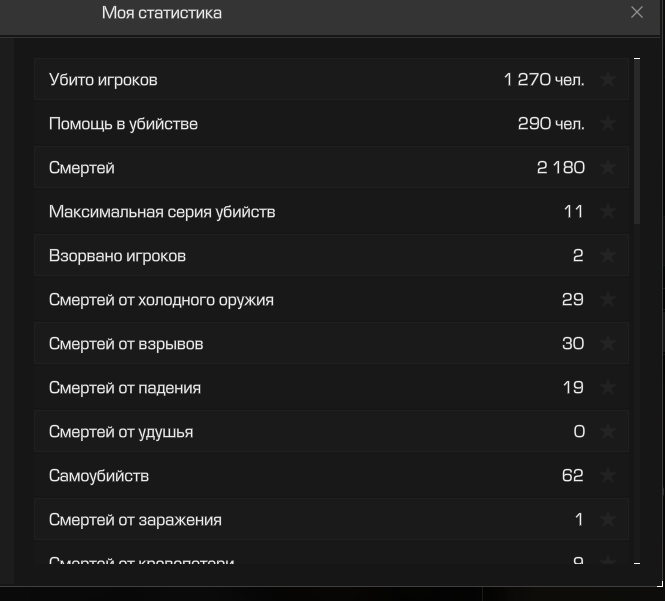665x601 pixels.
Task: Toggle favorite star for Убито игроков
Action: click(x=608, y=79)
